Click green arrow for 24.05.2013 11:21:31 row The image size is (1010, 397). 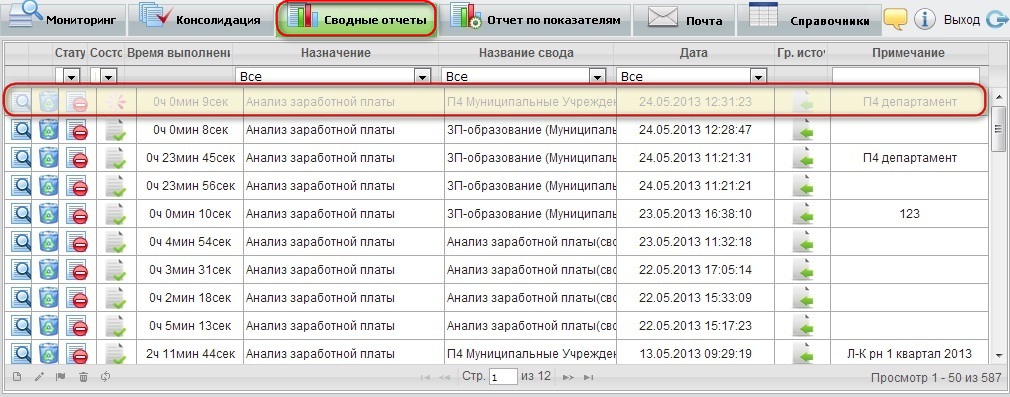(x=802, y=159)
